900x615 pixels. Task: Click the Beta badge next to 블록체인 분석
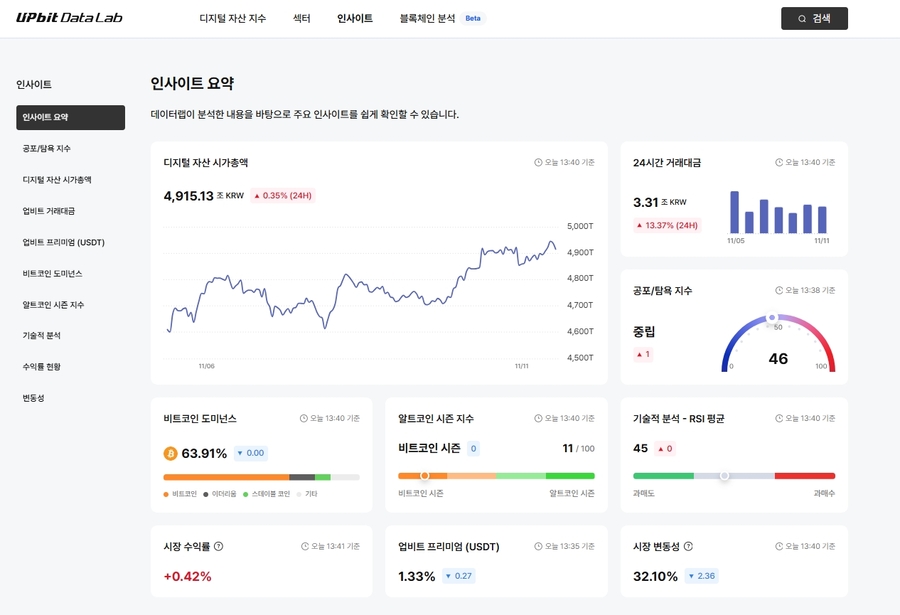[x=474, y=17]
